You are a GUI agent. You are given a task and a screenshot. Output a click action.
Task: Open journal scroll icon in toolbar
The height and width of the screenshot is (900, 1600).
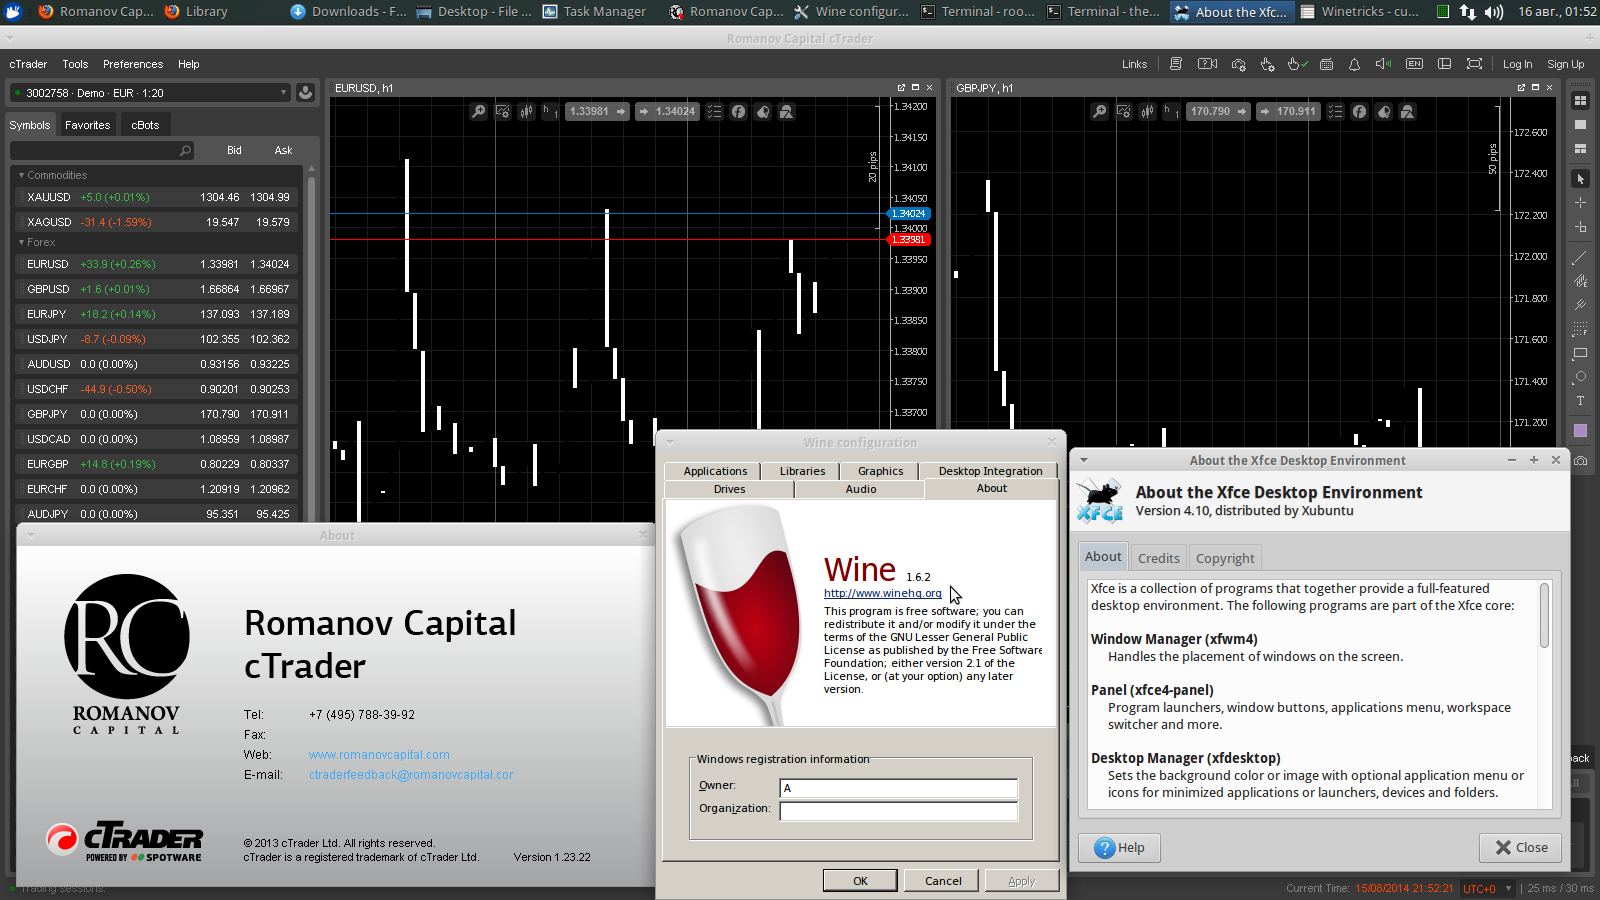point(1176,64)
